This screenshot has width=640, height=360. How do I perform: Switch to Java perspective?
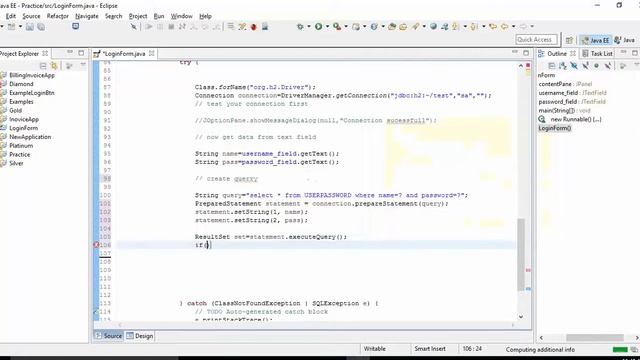point(625,40)
